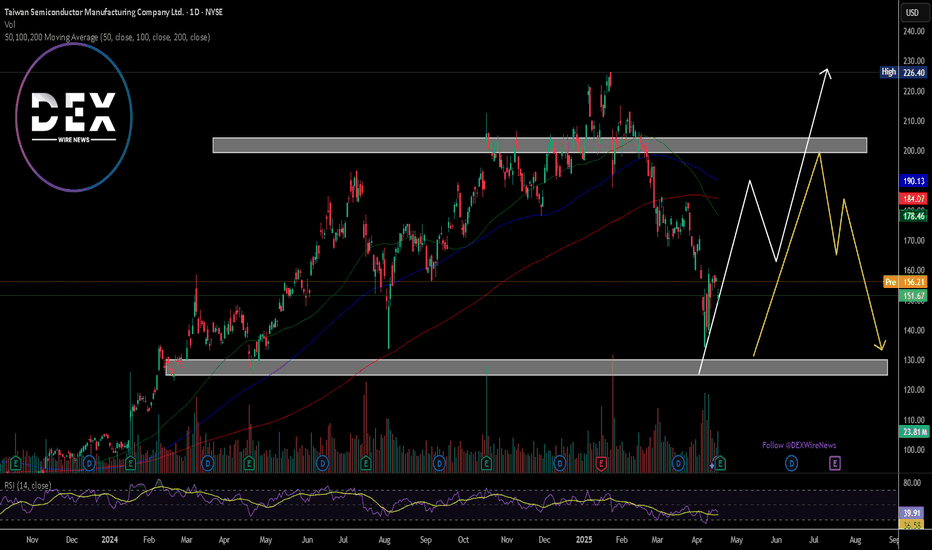
Task: Click the green 178.46 moving average value
Action: click(x=914, y=216)
